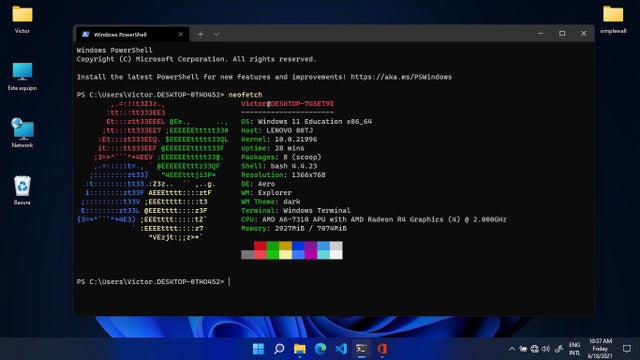Image resolution: width=640 pixels, height=360 pixels.
Task: Click the battery tray icon
Action: tap(523, 349)
